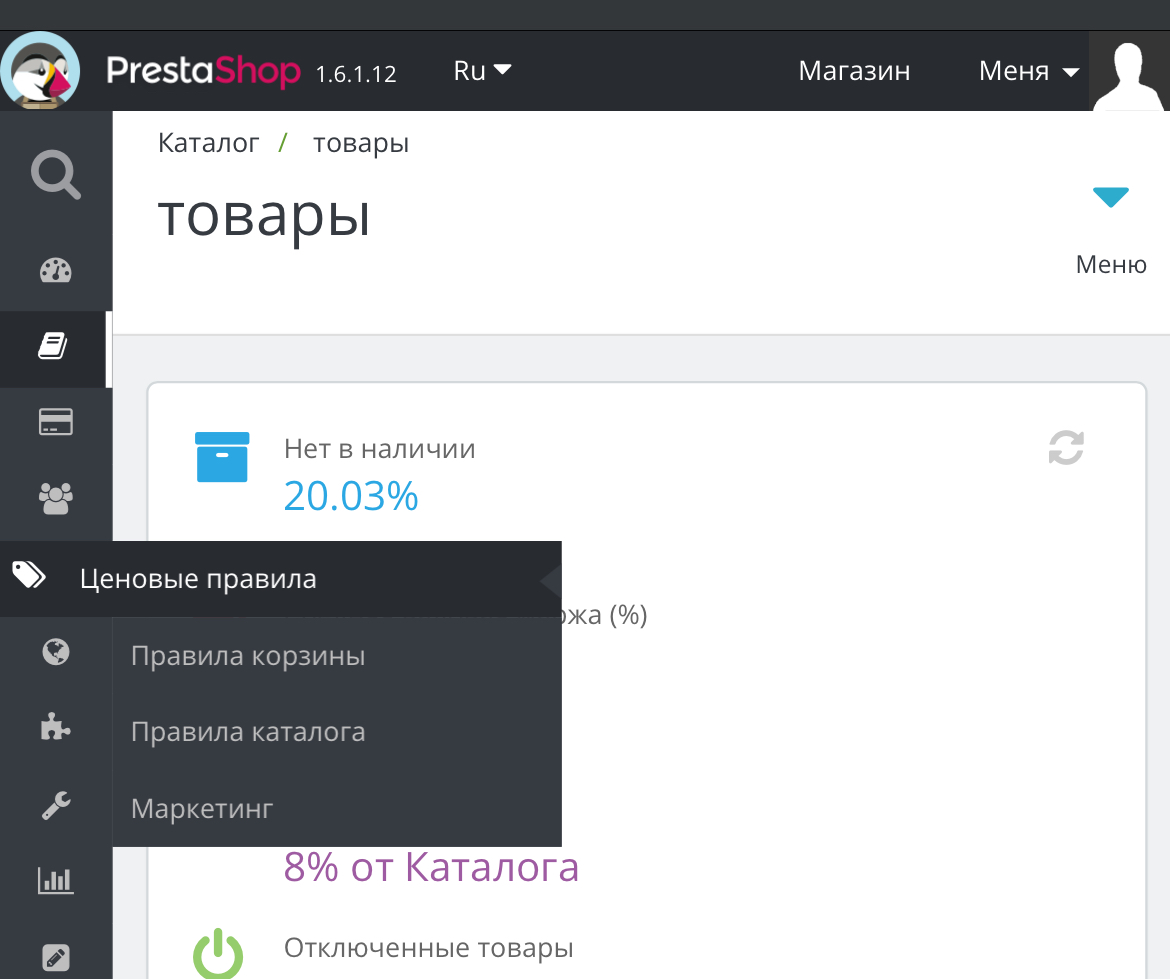Select Правила корзины submenu item
This screenshot has height=979, width=1170.
tap(248, 656)
